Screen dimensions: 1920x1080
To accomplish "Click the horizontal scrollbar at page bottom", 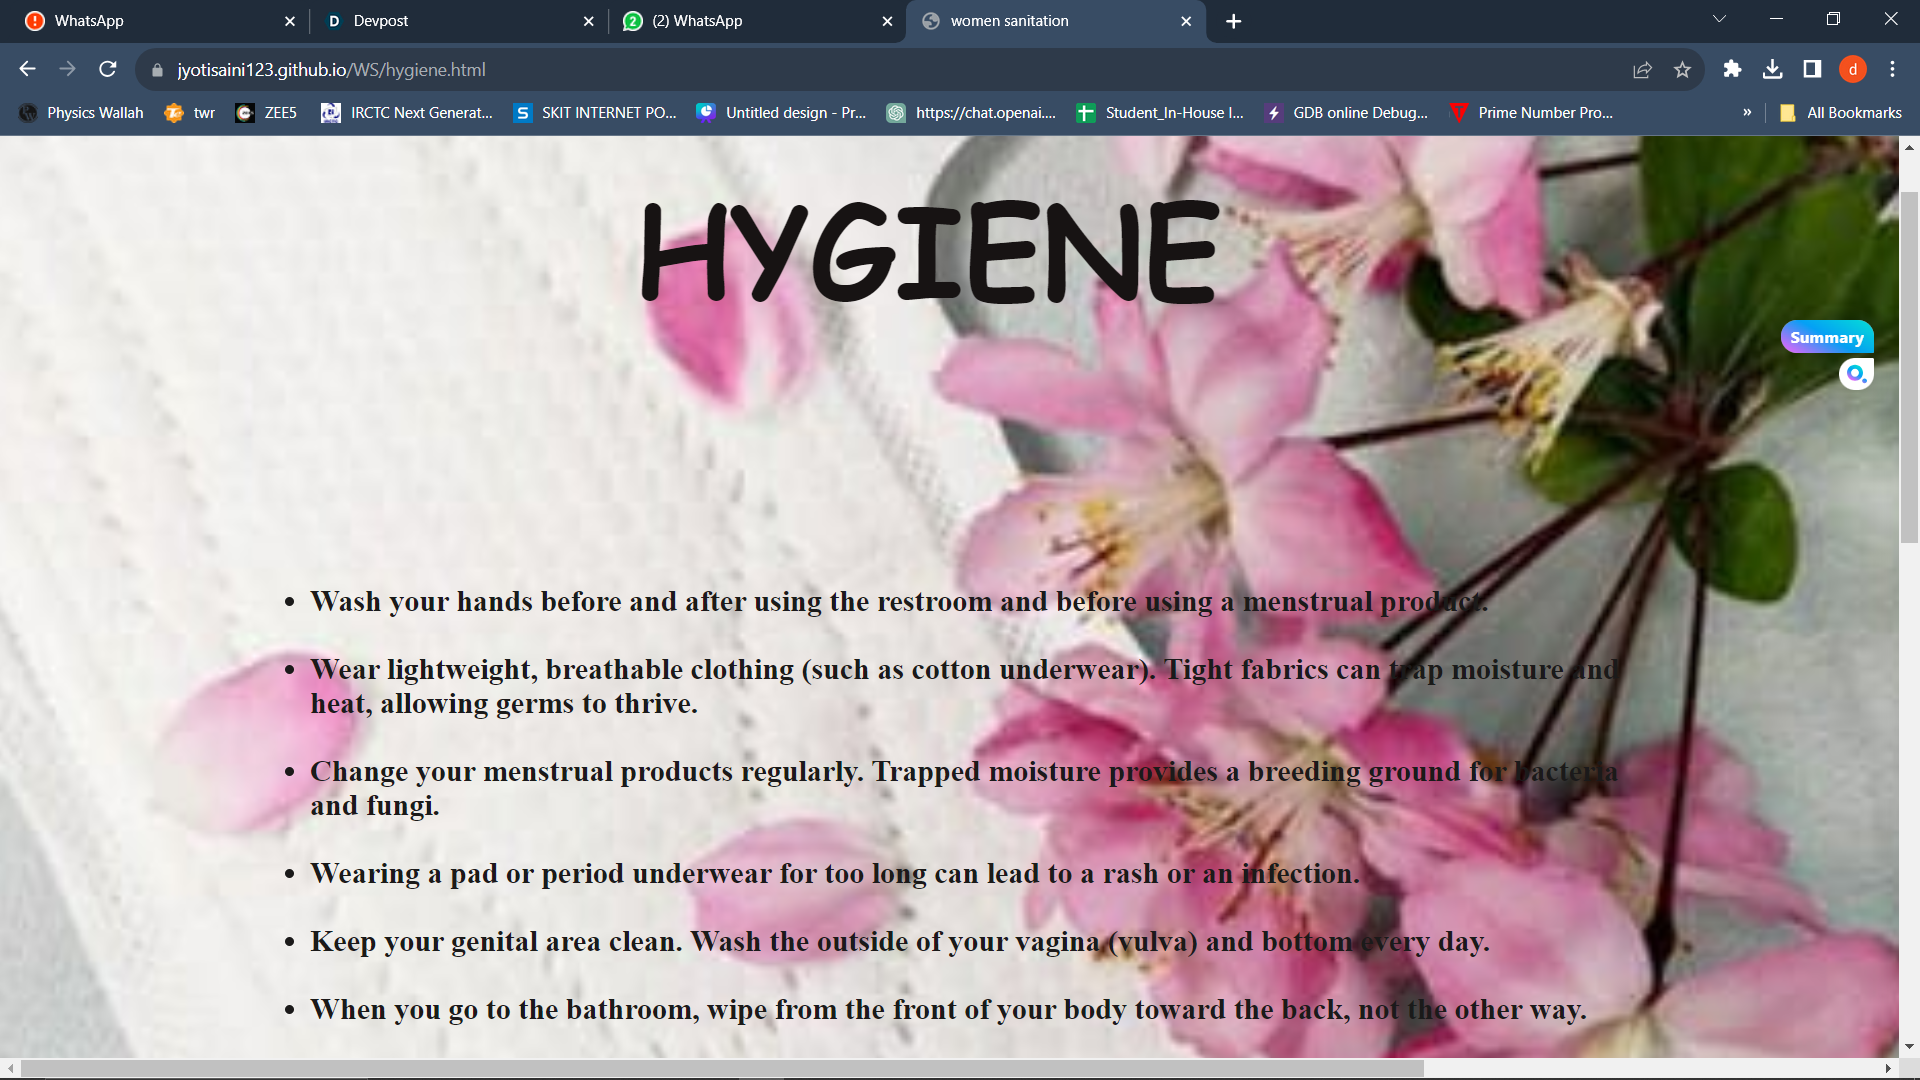I will (x=720, y=1068).
